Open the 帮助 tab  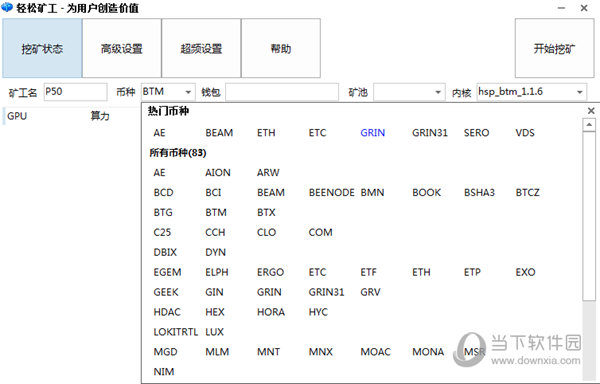coord(281,48)
